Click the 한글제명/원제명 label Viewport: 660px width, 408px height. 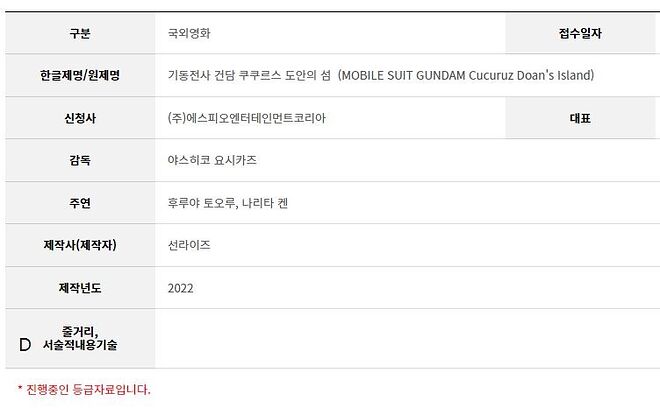pyautogui.click(x=80, y=75)
